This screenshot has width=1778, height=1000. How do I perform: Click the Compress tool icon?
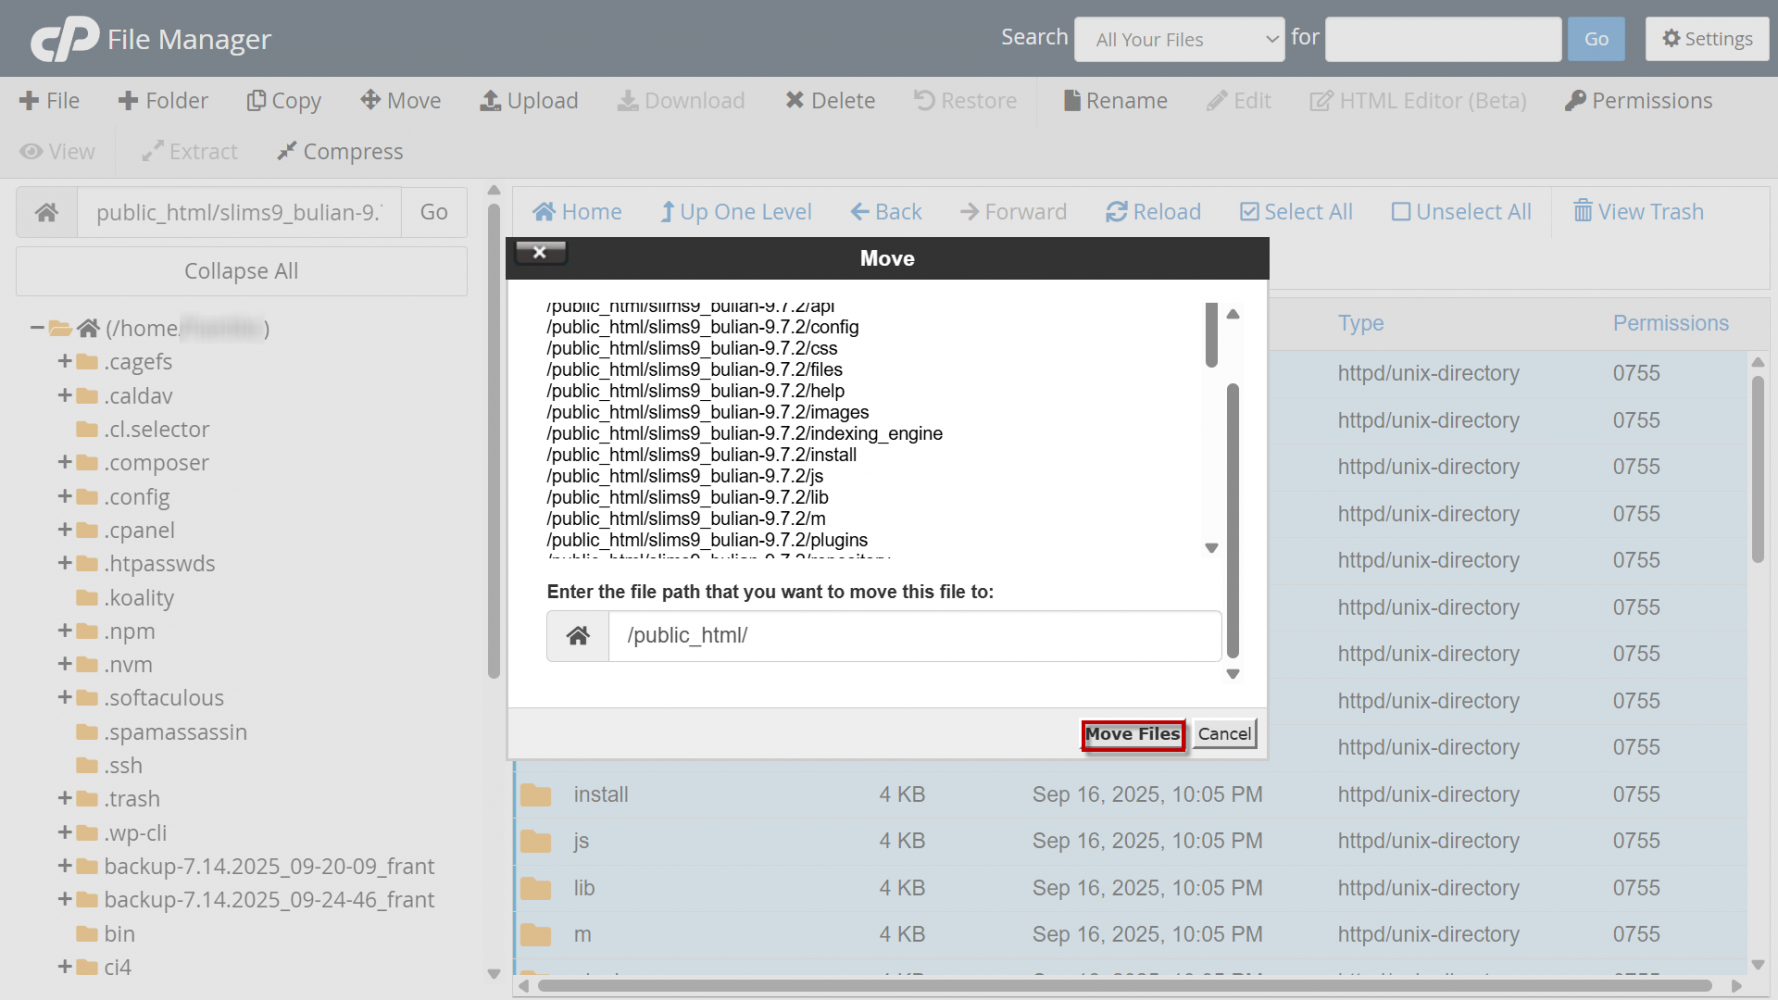coord(287,151)
